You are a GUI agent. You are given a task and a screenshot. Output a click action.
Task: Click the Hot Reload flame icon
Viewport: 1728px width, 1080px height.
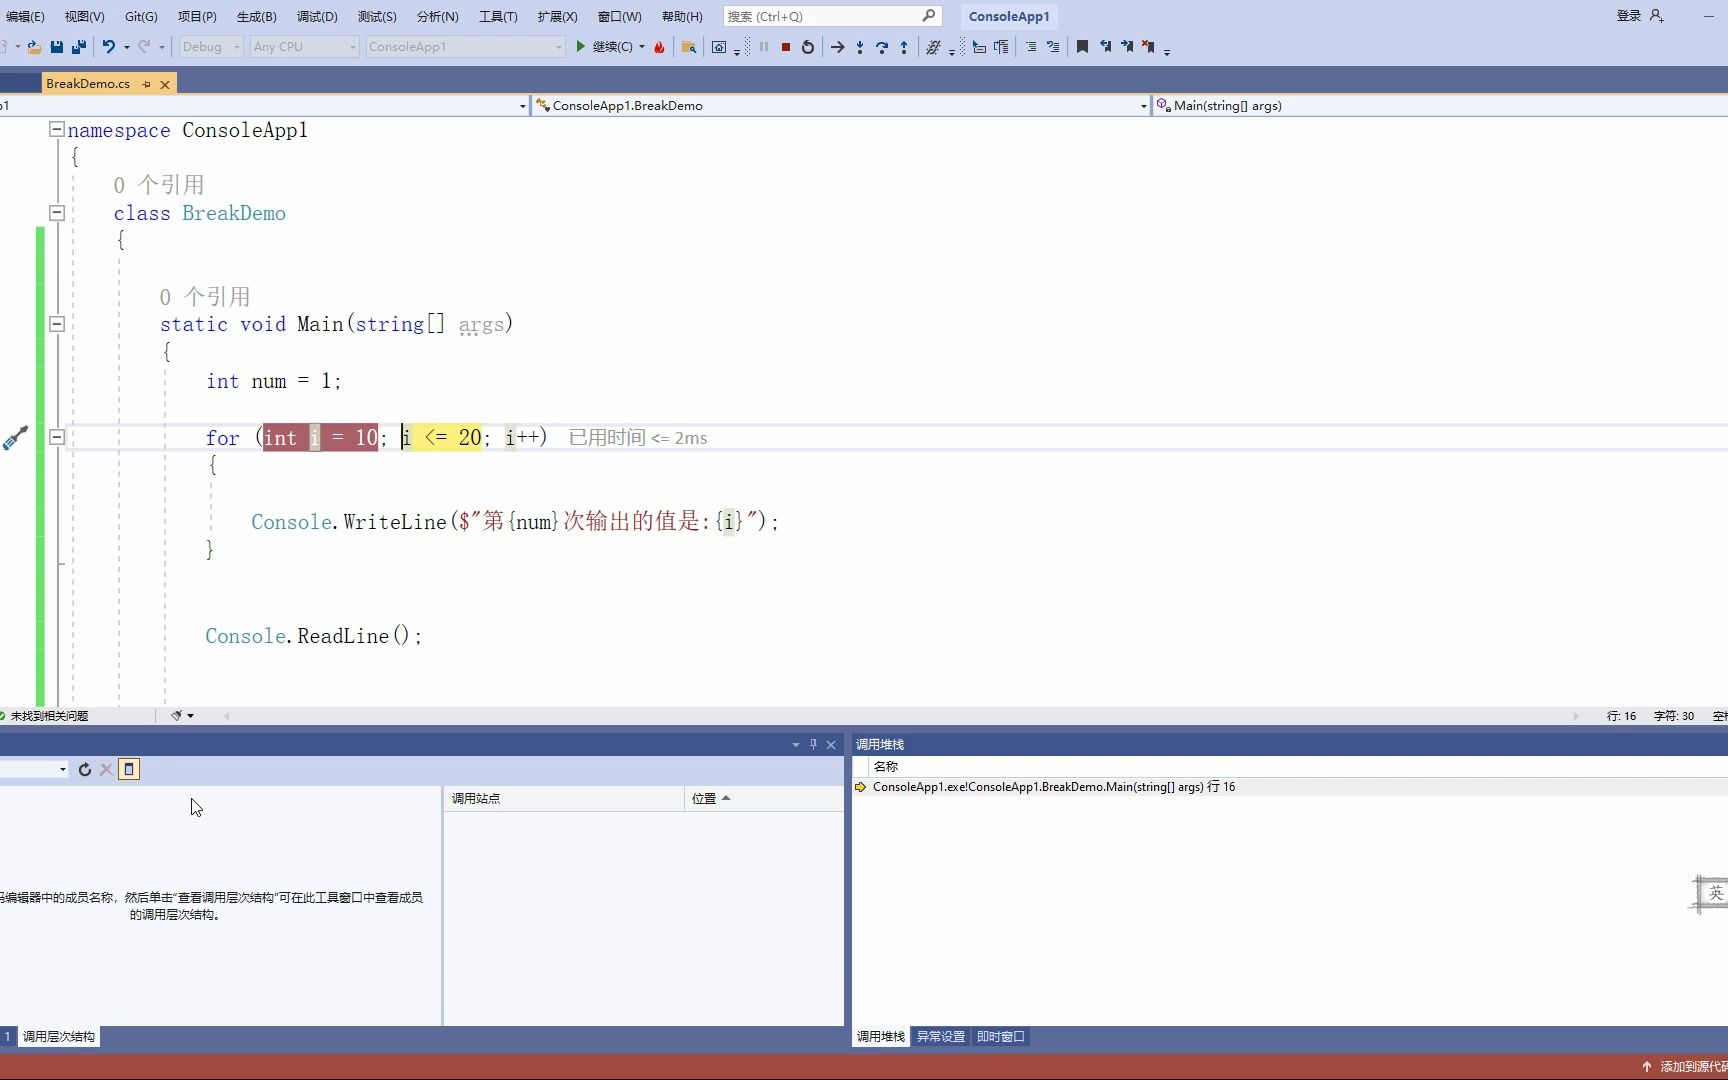659,47
